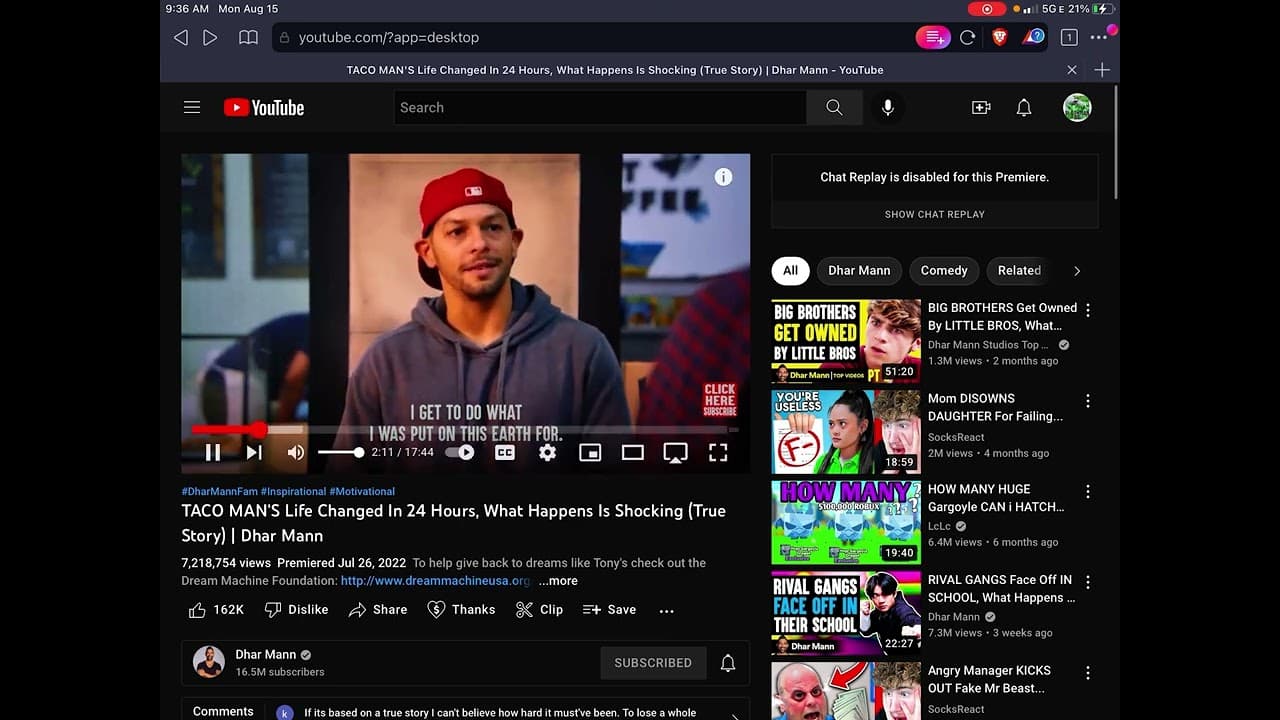This screenshot has width=1280, height=720.
Task: Open Dhar Mann channel avatar
Action: [x=209, y=662]
